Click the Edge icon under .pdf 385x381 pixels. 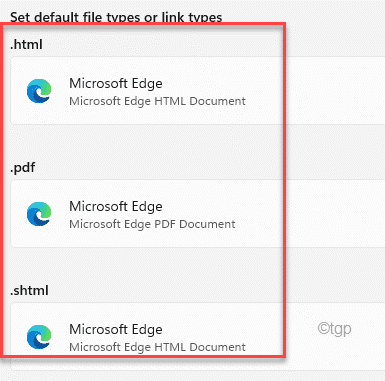[39, 214]
